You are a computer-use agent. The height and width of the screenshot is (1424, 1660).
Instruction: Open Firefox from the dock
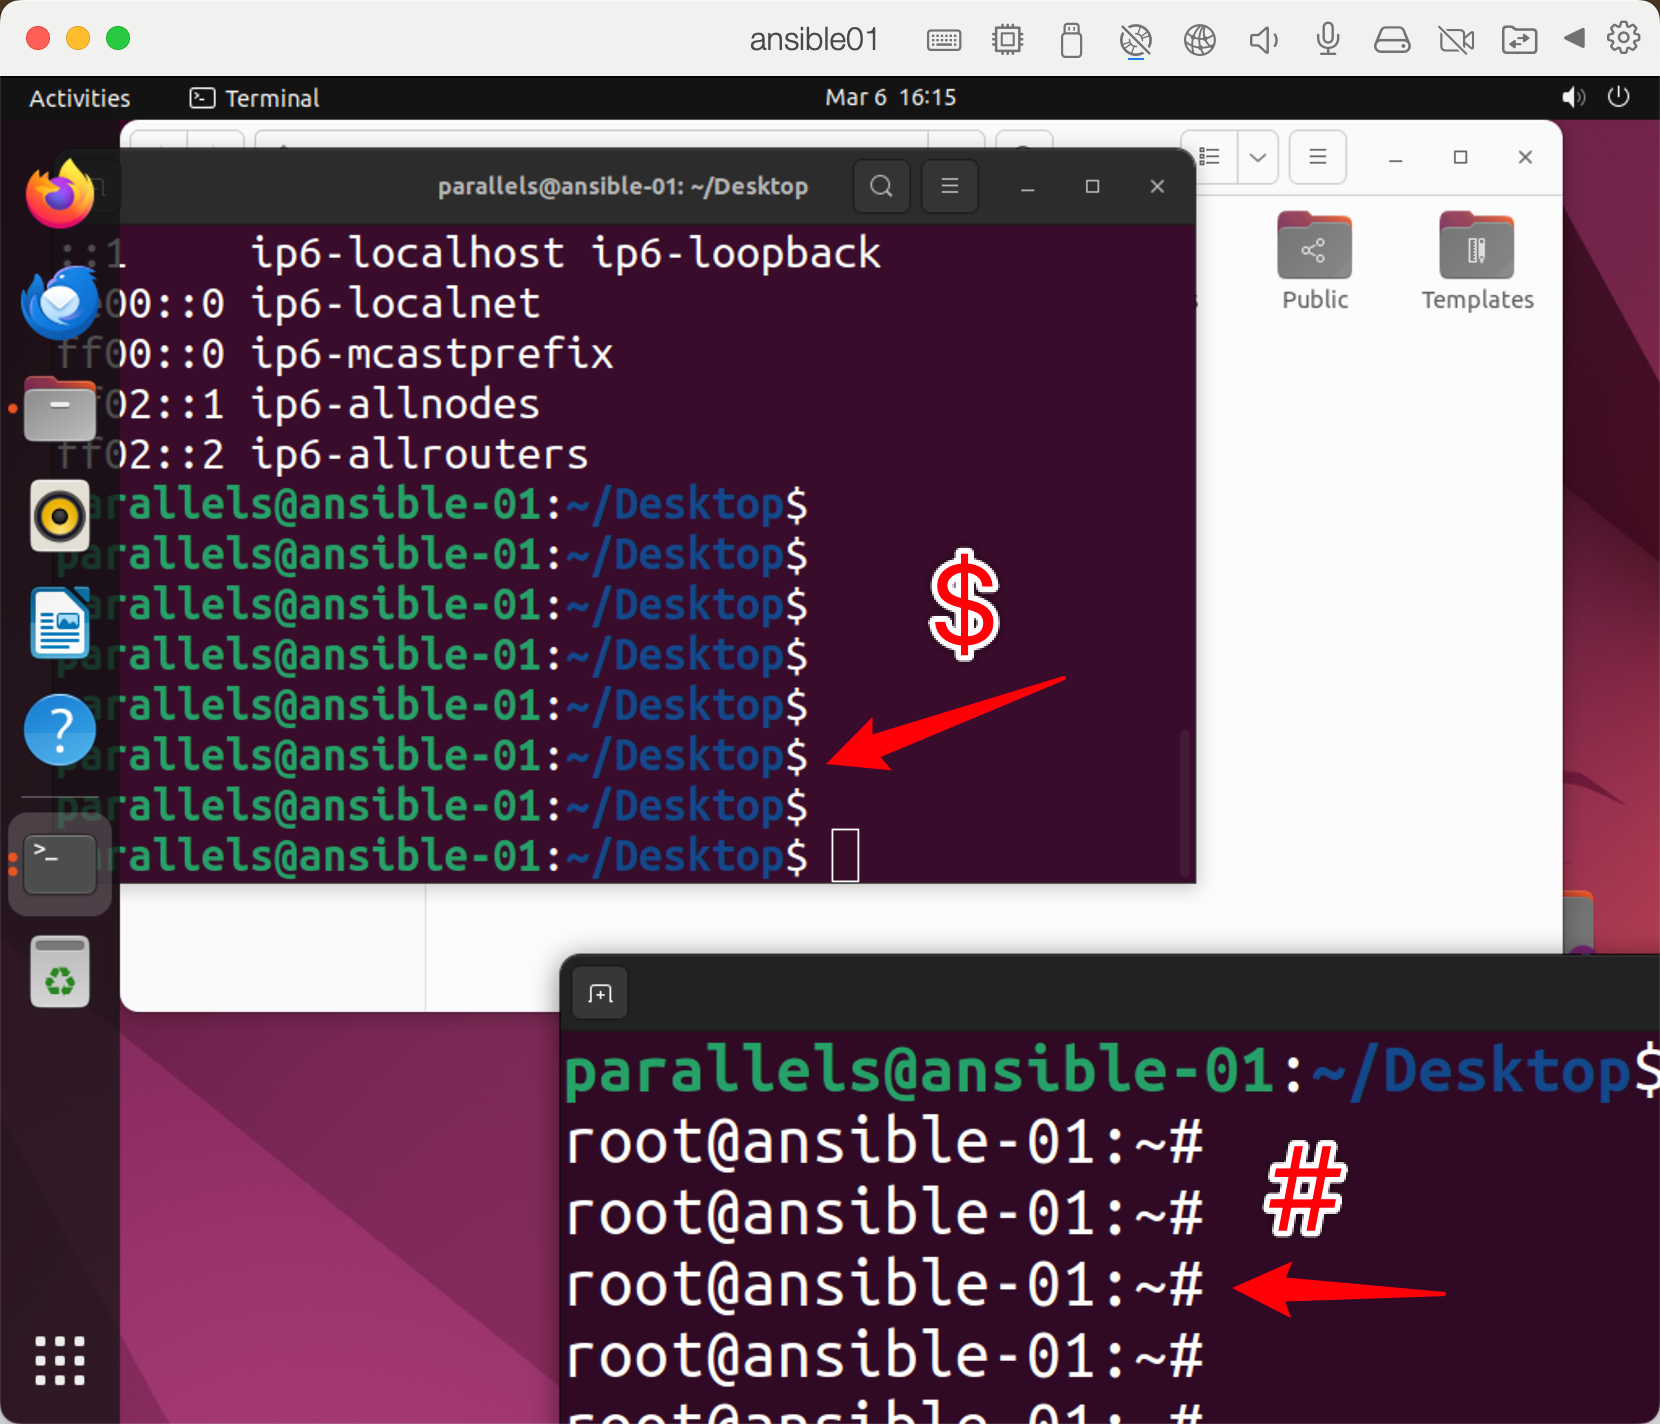pos(59,196)
